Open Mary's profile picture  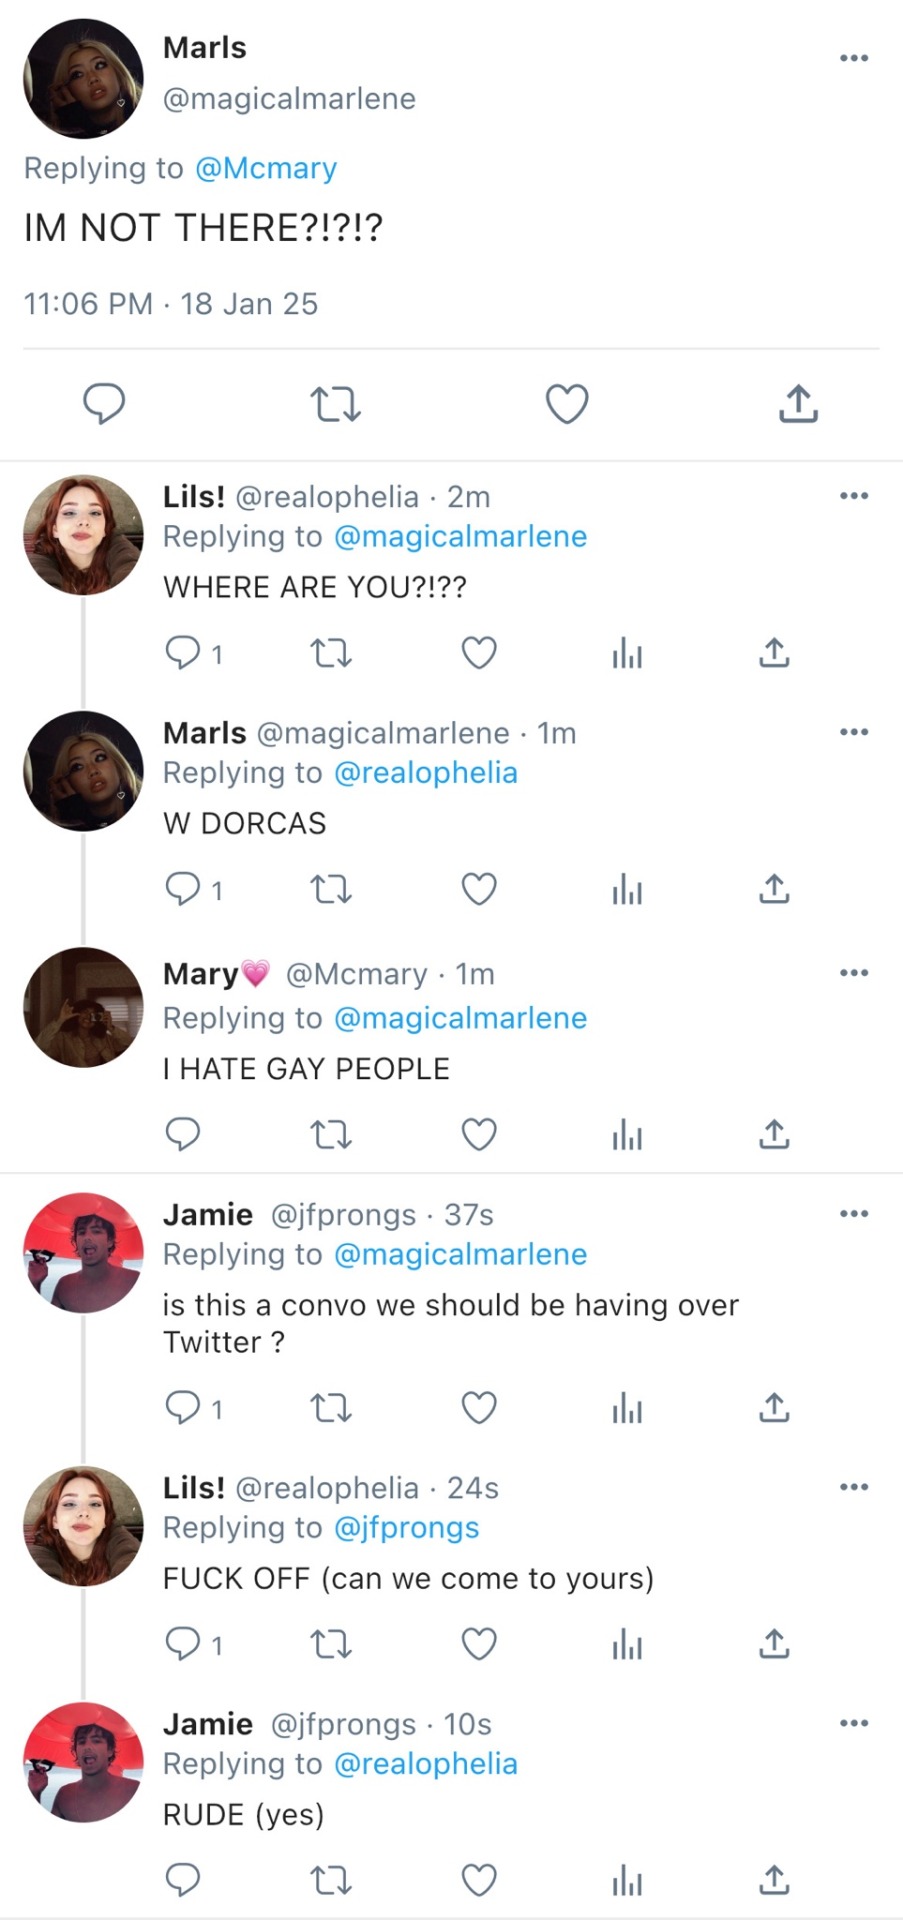[x=83, y=1007]
